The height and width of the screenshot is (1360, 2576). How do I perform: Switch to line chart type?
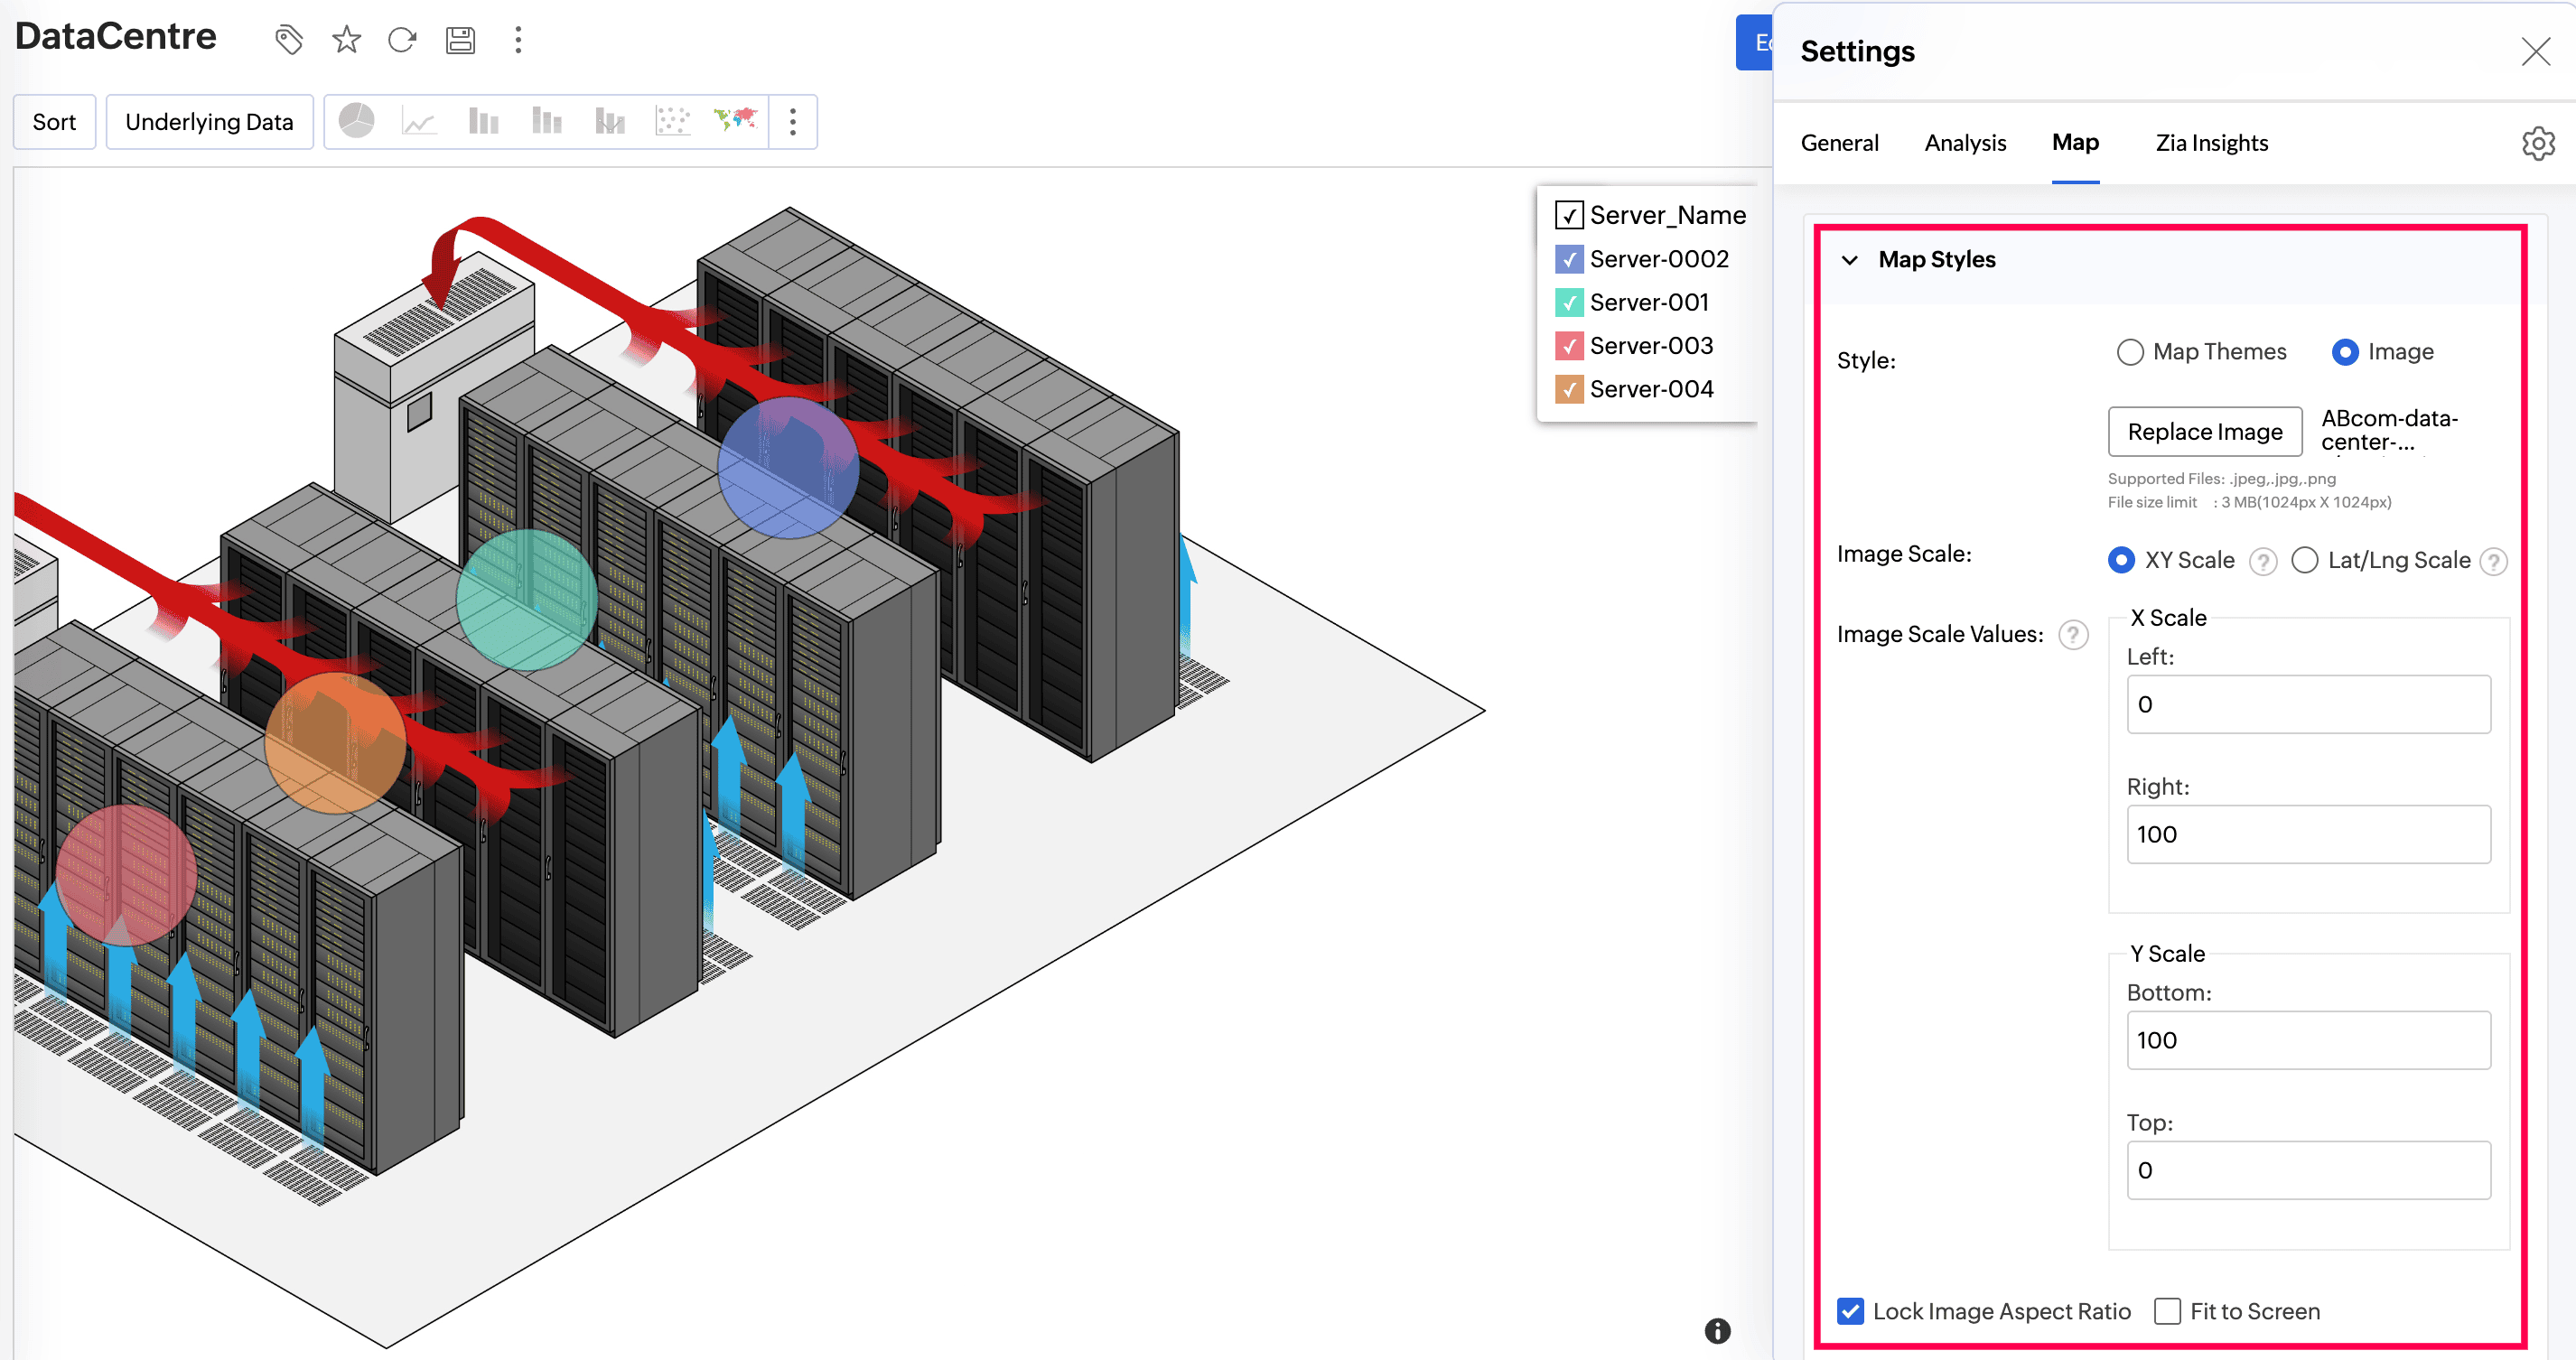coord(419,122)
